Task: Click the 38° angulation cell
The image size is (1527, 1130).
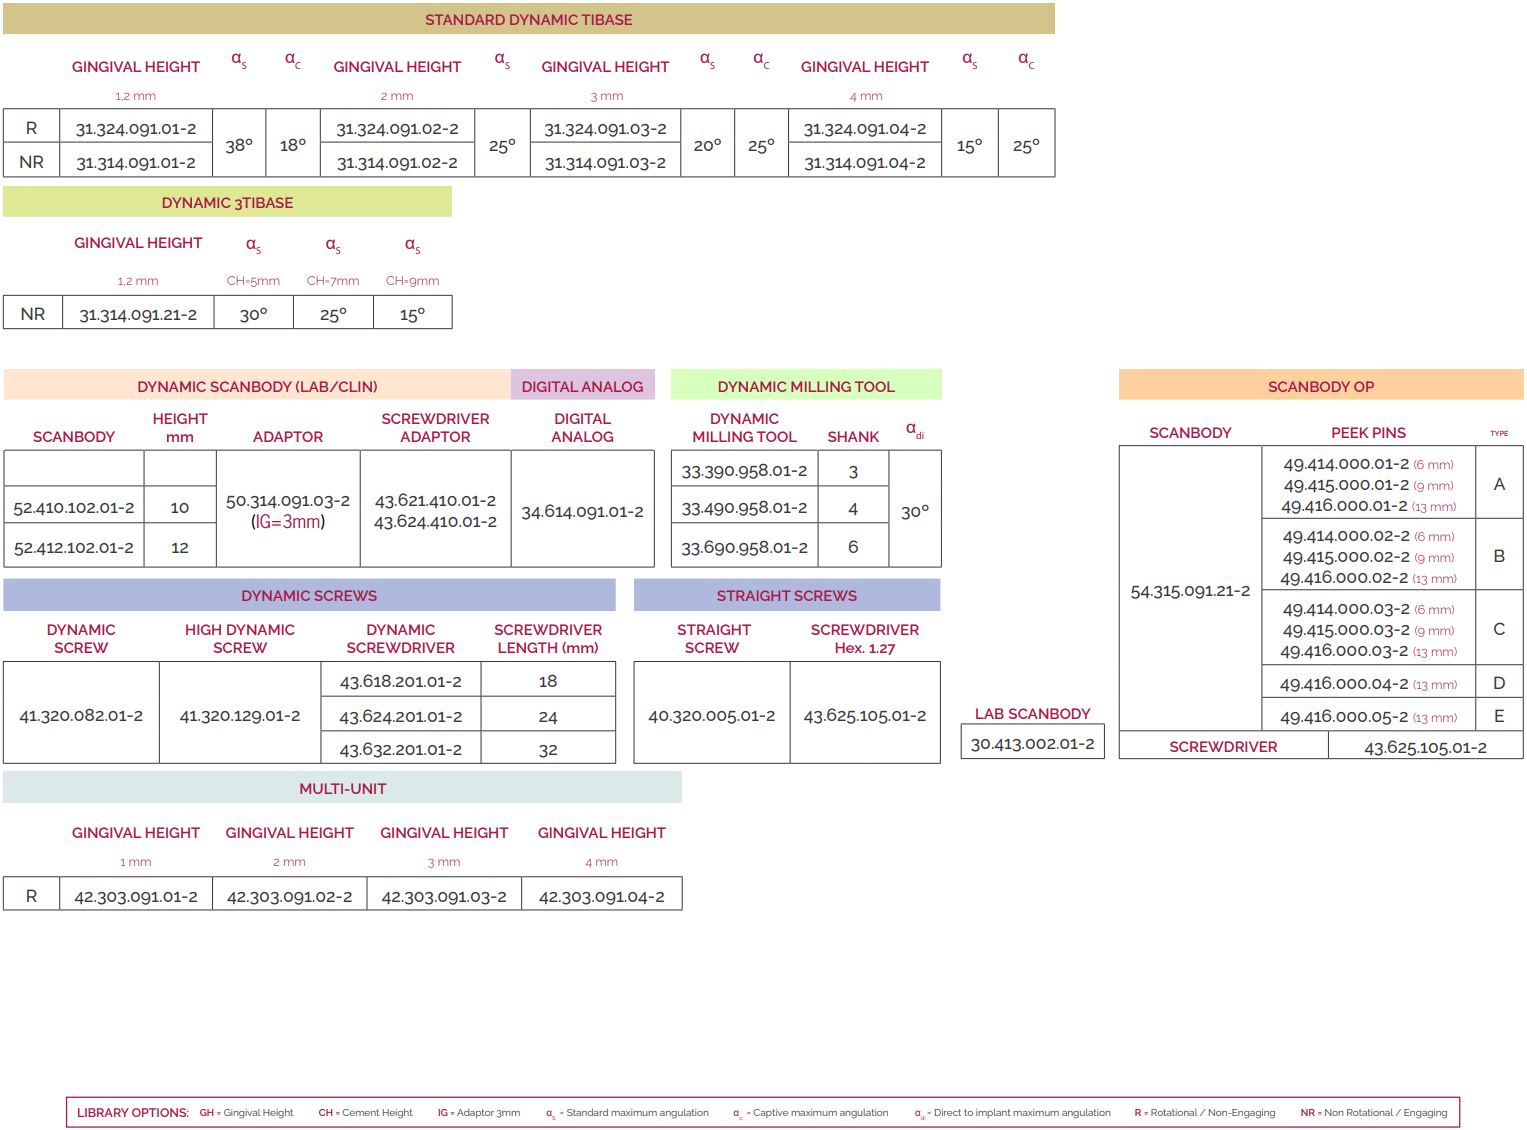Action: [239, 145]
